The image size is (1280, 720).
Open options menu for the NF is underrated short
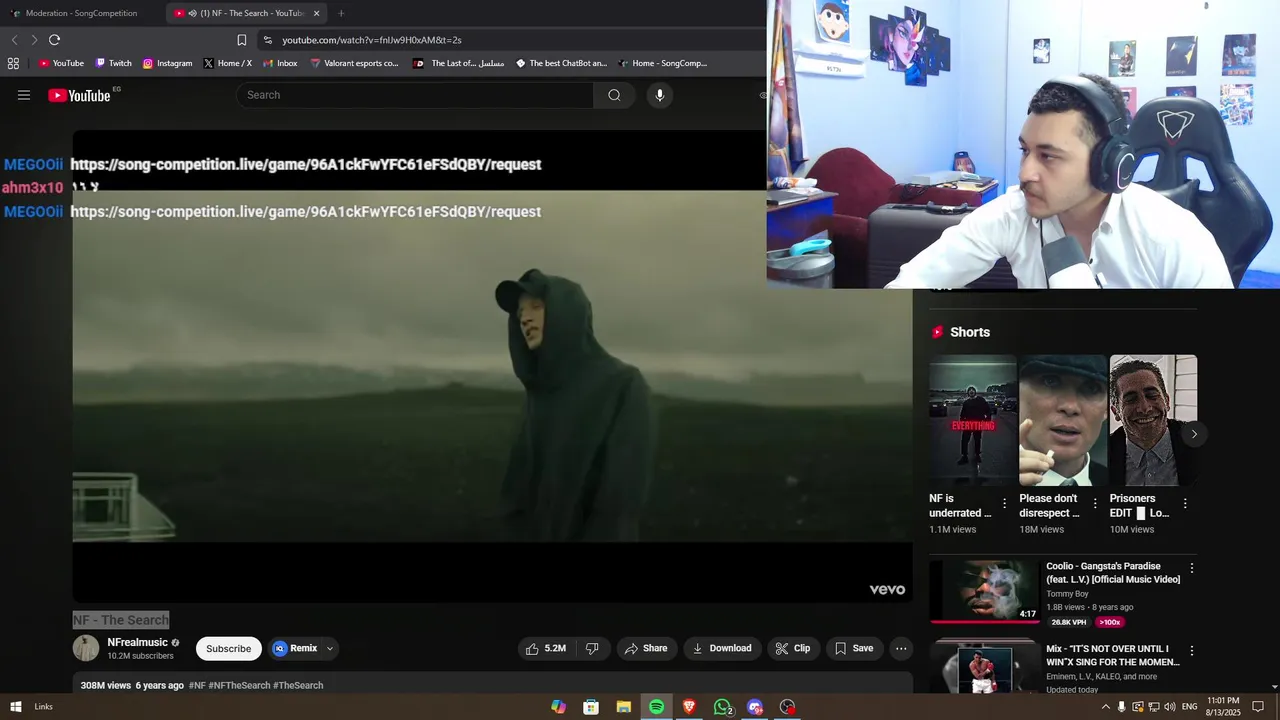(1005, 503)
